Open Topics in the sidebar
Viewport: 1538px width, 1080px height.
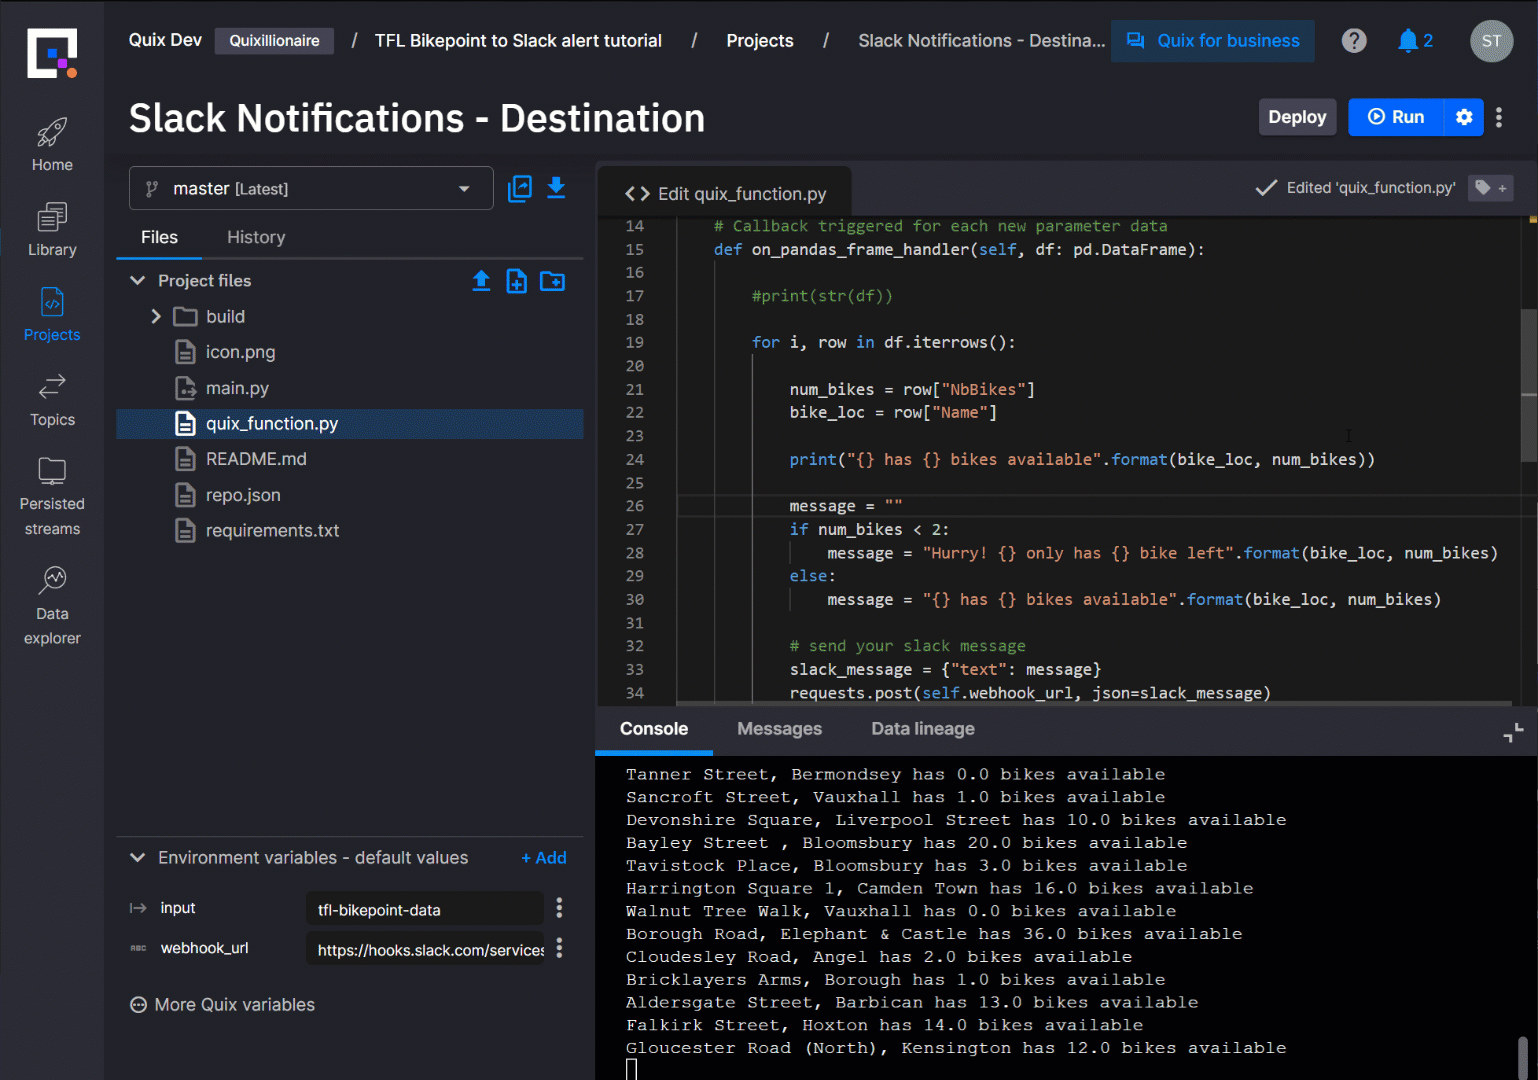[x=52, y=400]
